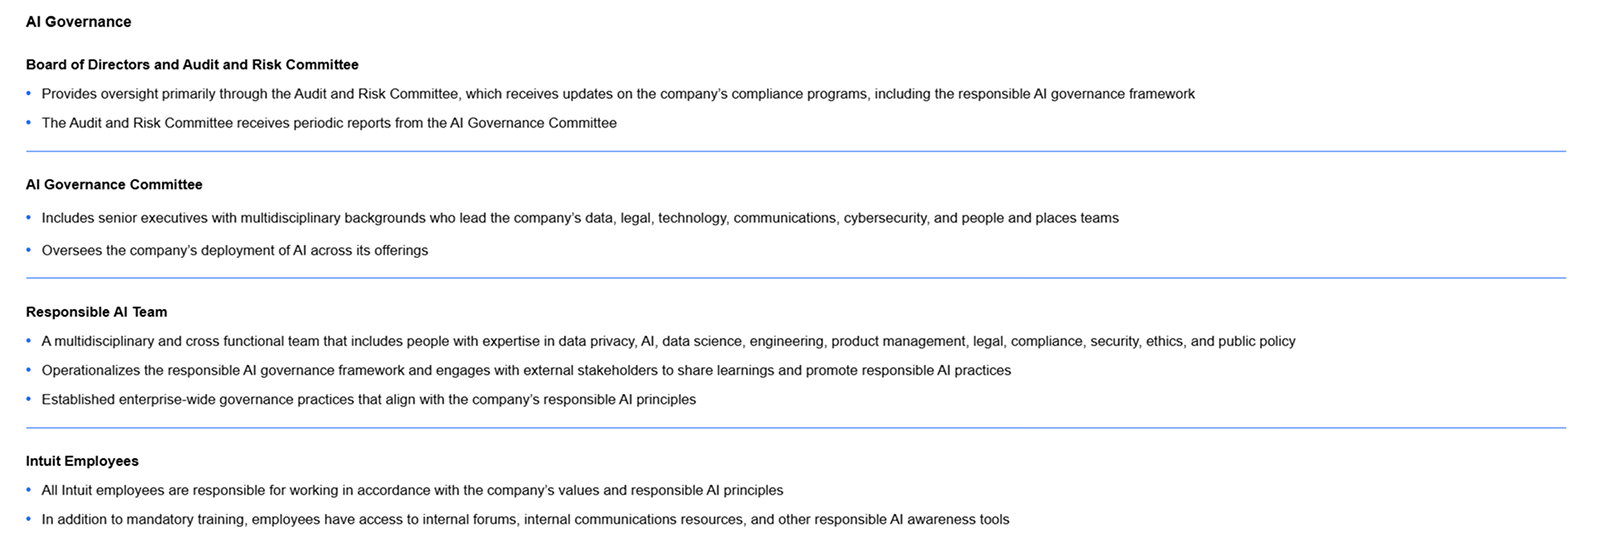Viewport: 1600px width, 541px height.
Task: Click the bullet about senior executives' multidisciplinary backgrounds
Action: pos(580,218)
